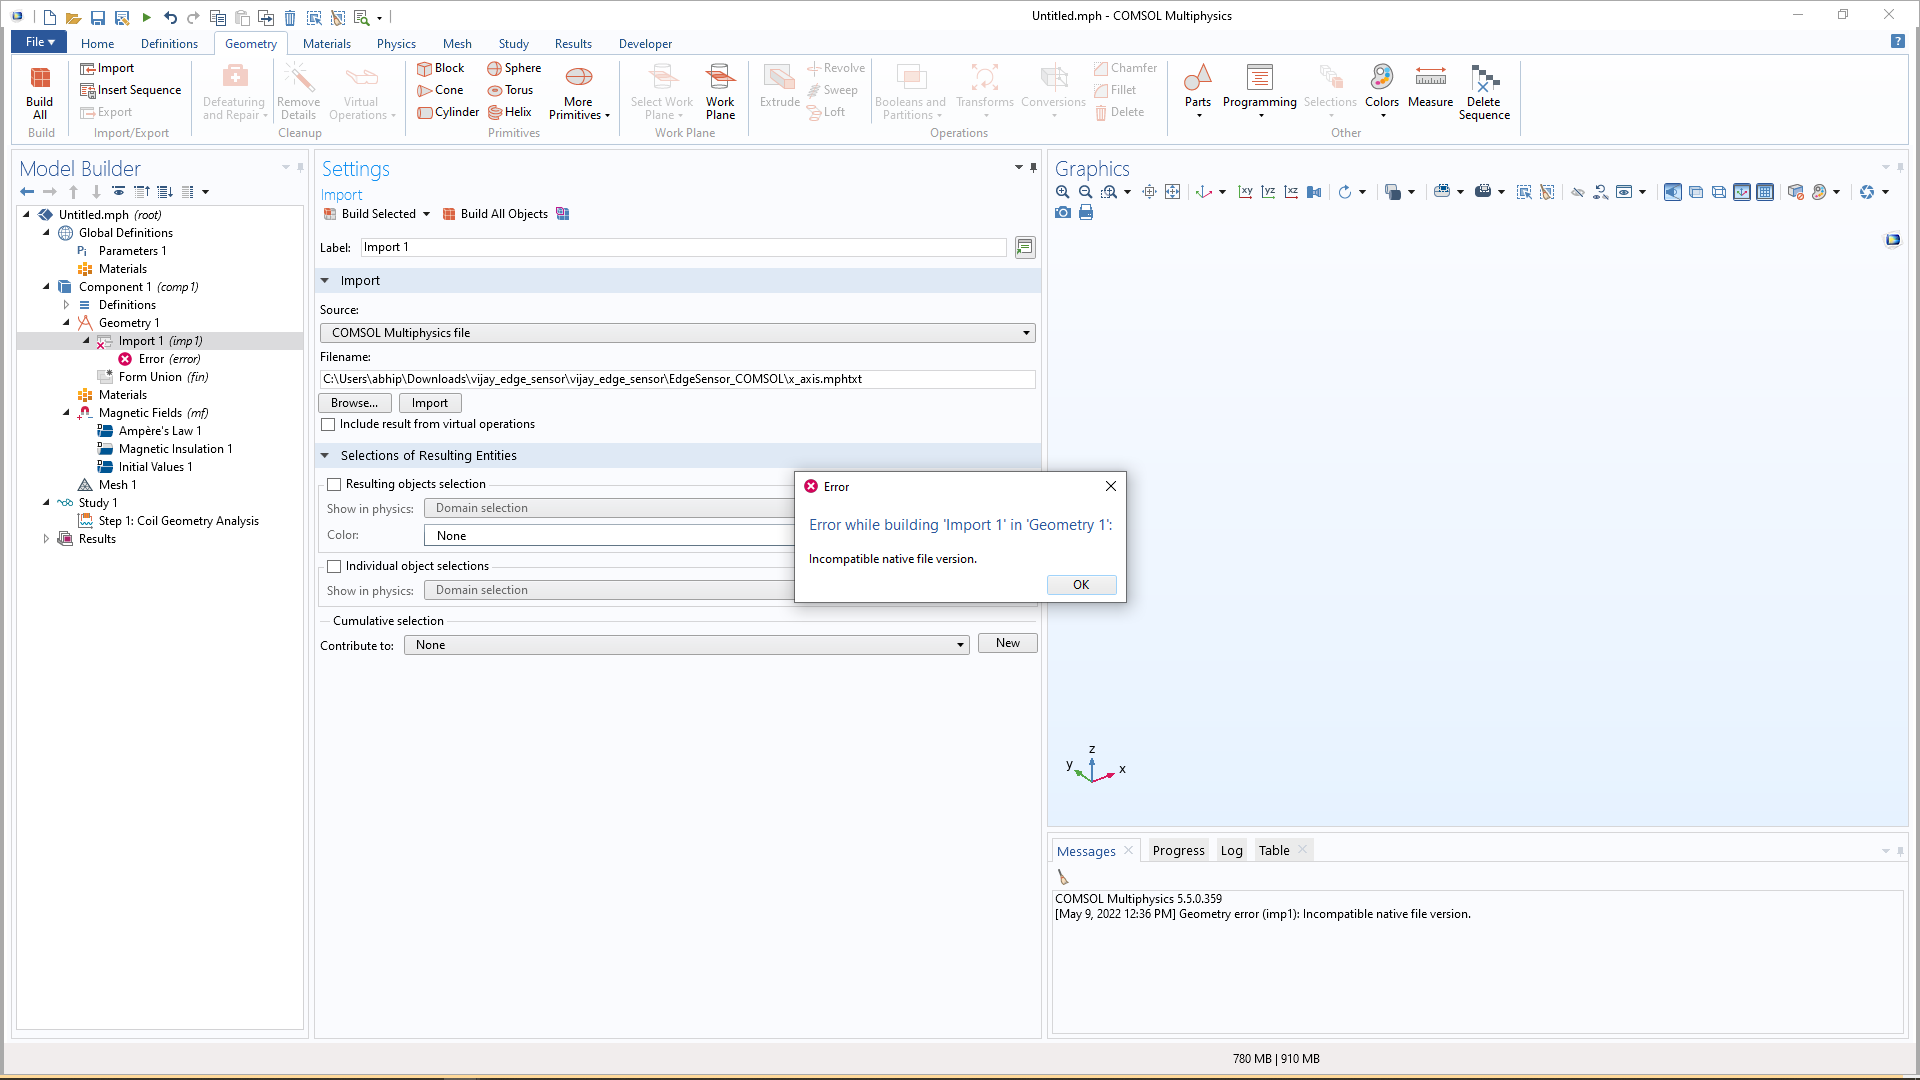The image size is (1920, 1080).
Task: Check Individual object selections box
Action: click(334, 566)
